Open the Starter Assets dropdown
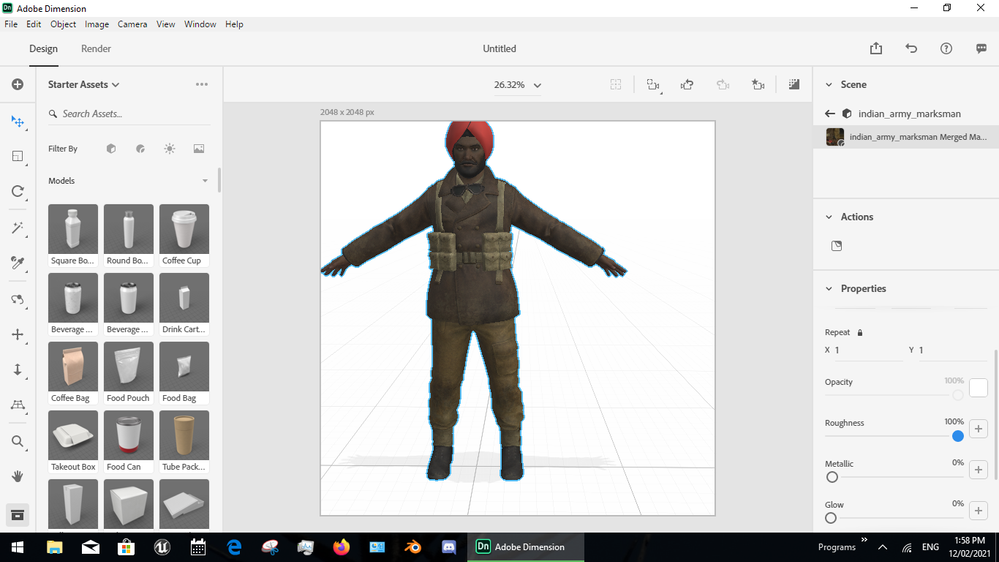 [x=84, y=85]
